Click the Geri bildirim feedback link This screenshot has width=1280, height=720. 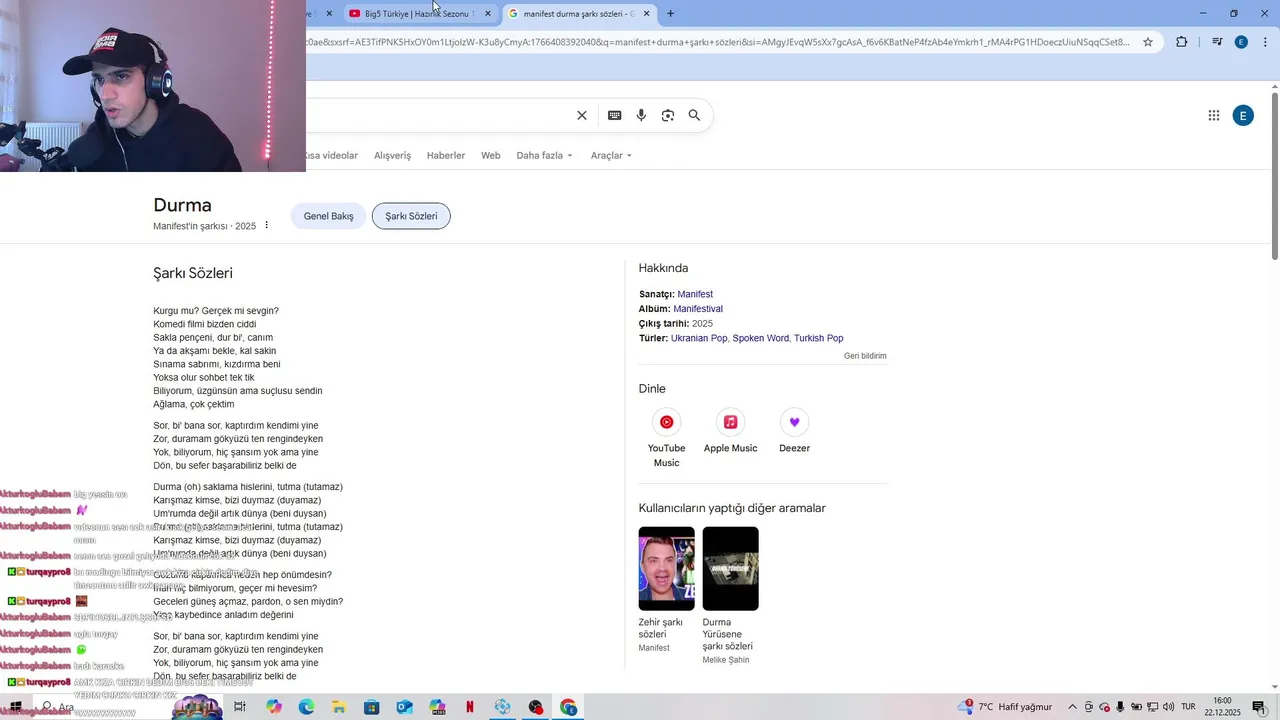click(x=865, y=356)
